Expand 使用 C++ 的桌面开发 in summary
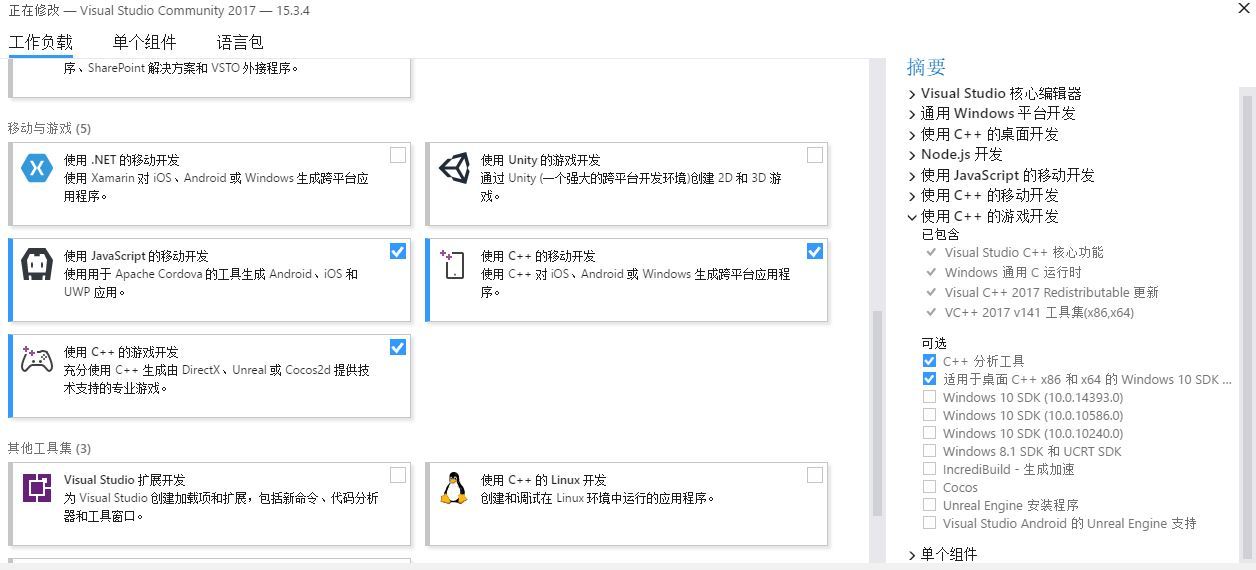 [x=912, y=135]
